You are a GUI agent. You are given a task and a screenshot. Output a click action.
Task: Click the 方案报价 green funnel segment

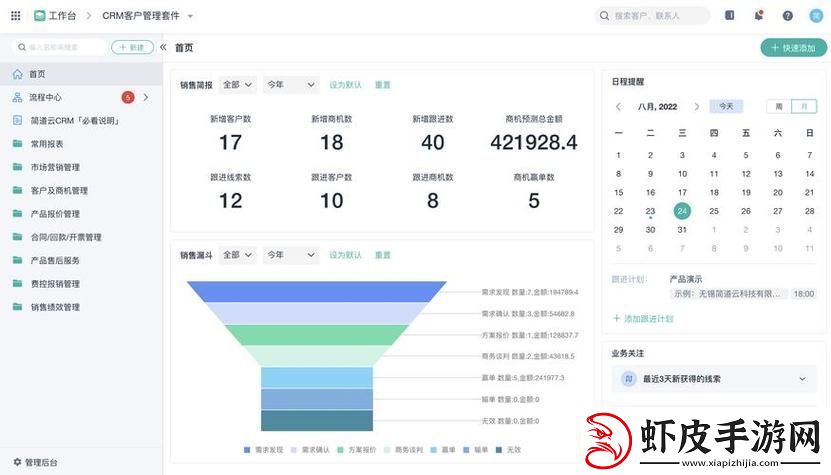point(317,335)
